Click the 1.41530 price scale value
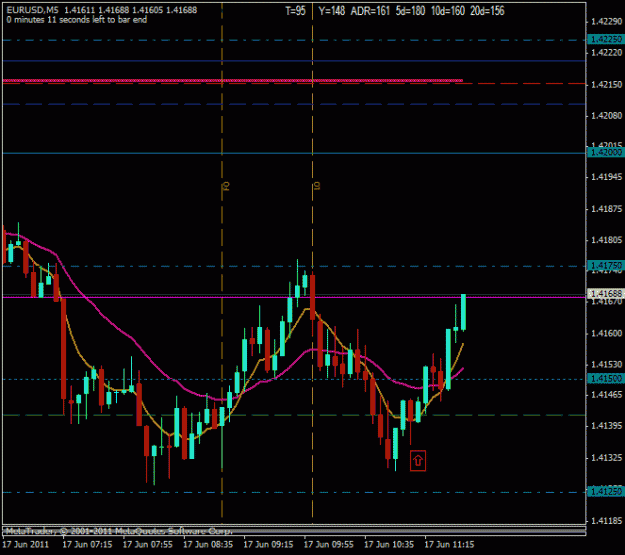 (606, 364)
